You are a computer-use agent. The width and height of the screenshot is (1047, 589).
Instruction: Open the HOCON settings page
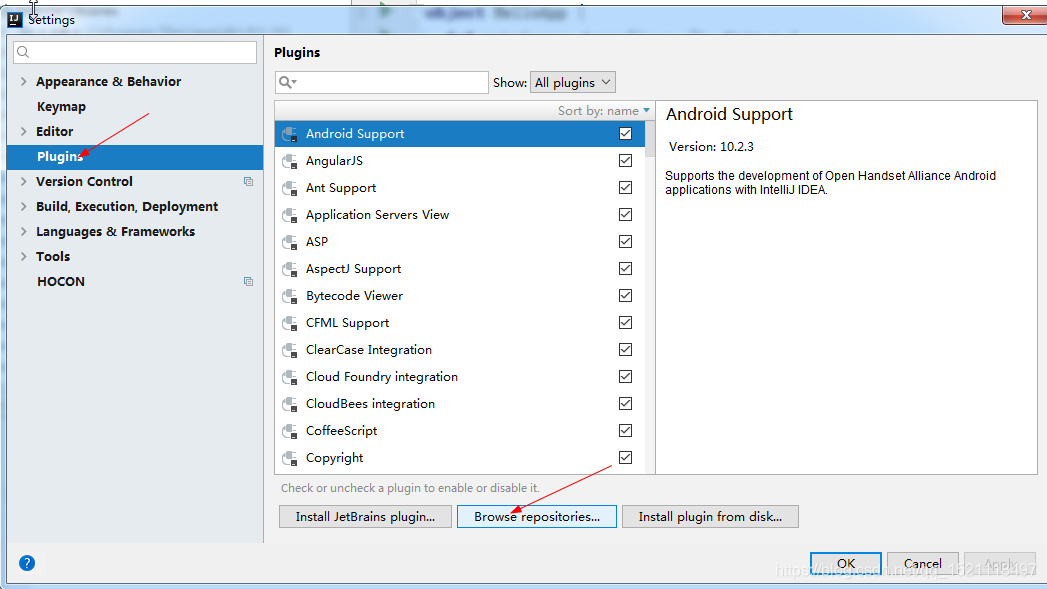coord(61,282)
